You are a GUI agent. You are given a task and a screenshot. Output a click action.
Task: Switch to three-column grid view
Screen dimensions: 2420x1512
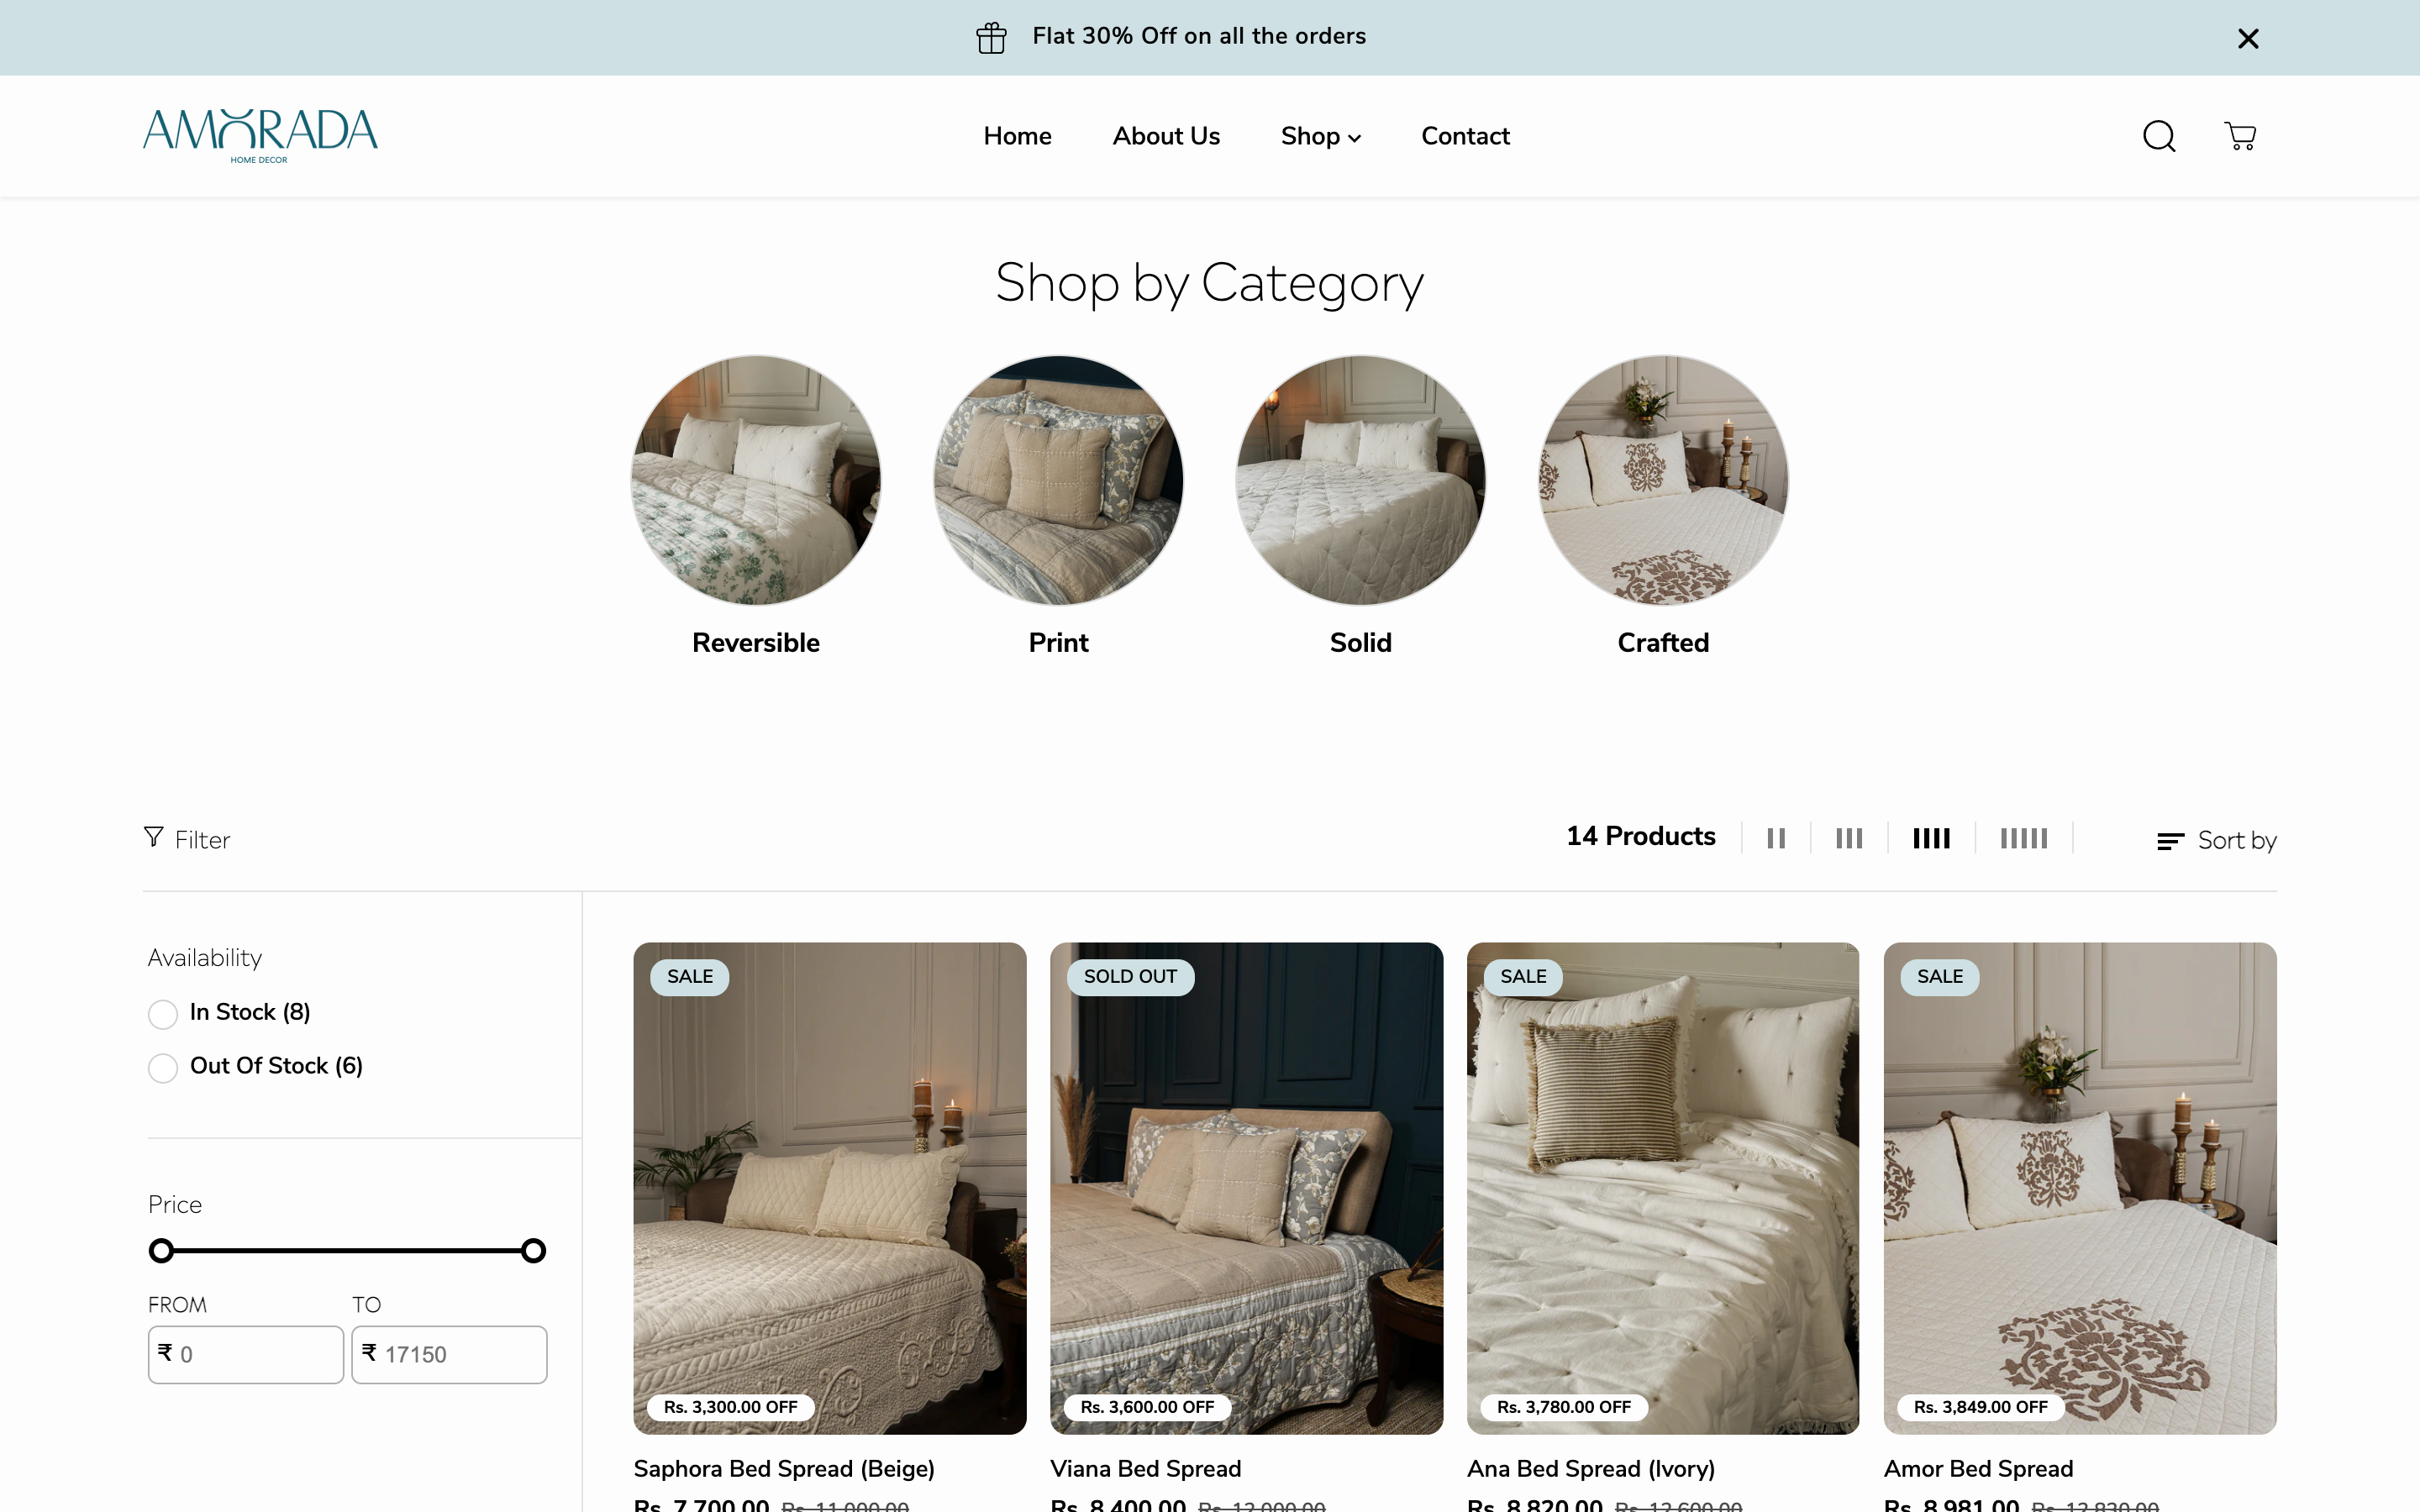(x=1849, y=838)
